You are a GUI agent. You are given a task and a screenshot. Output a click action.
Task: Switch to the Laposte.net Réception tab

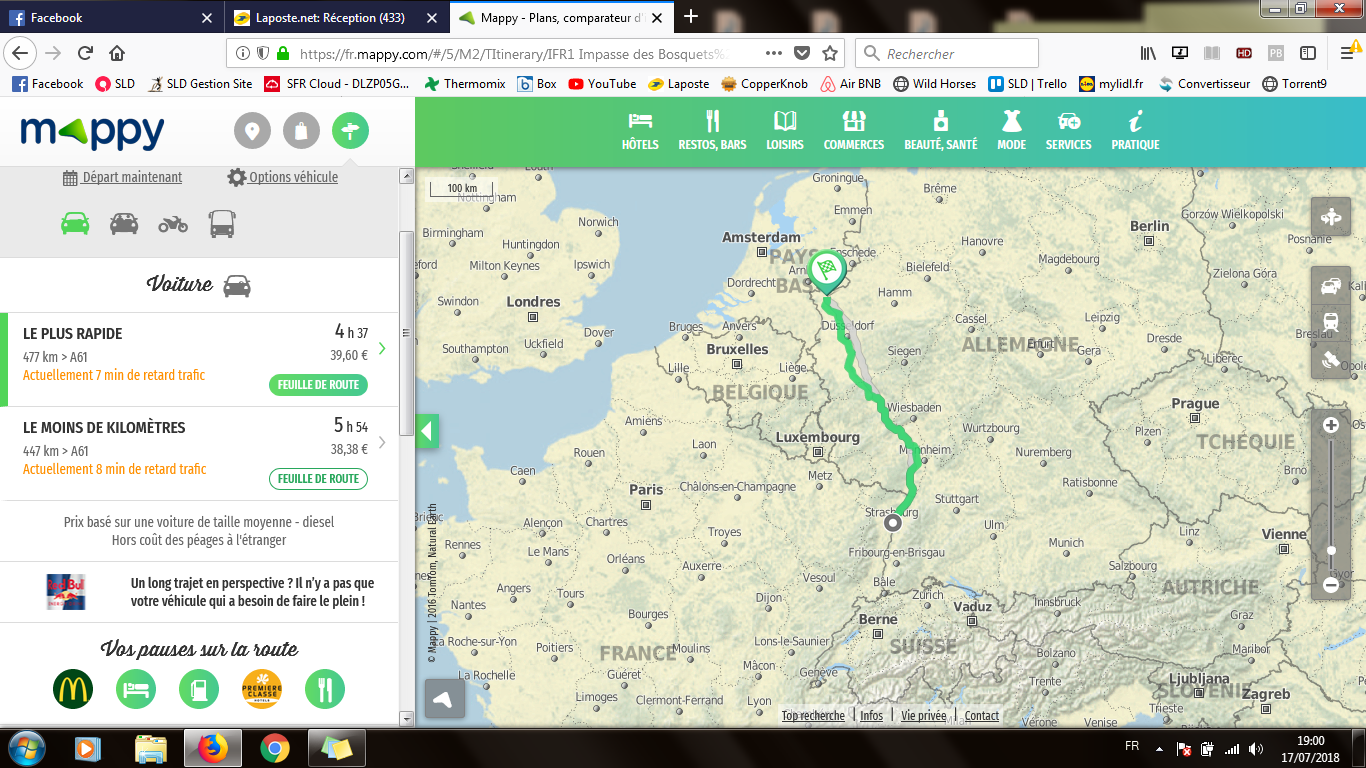[338, 17]
